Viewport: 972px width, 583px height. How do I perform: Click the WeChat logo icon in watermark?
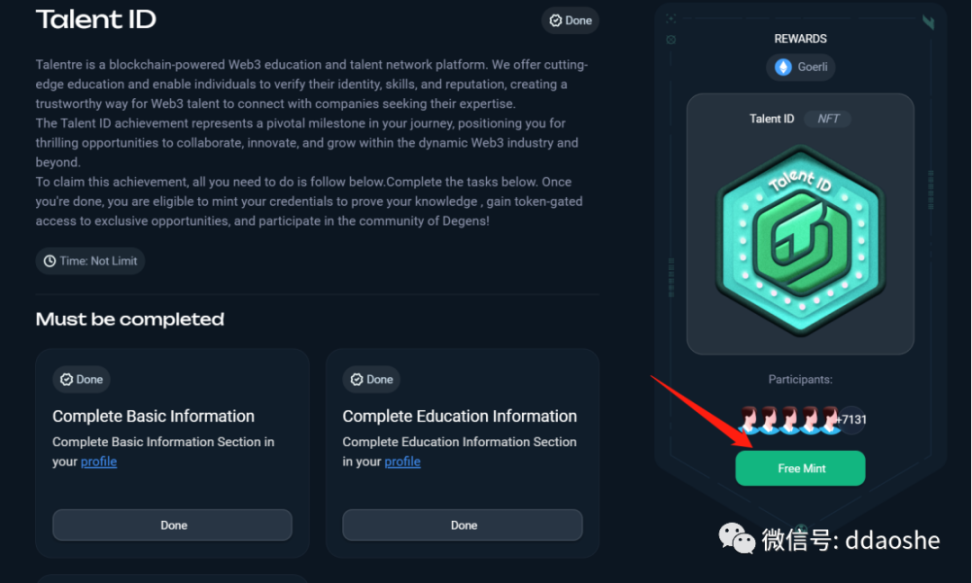click(x=737, y=540)
